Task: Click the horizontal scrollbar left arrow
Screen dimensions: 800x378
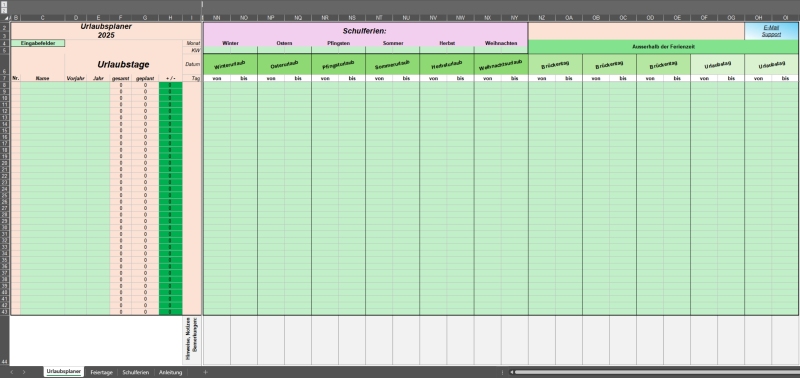Action: coord(512,372)
